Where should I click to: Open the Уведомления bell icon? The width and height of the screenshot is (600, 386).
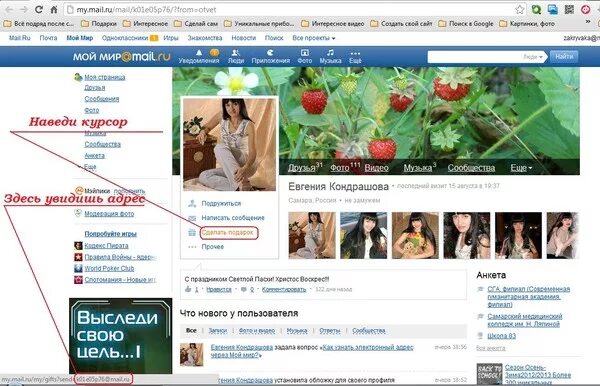point(199,53)
